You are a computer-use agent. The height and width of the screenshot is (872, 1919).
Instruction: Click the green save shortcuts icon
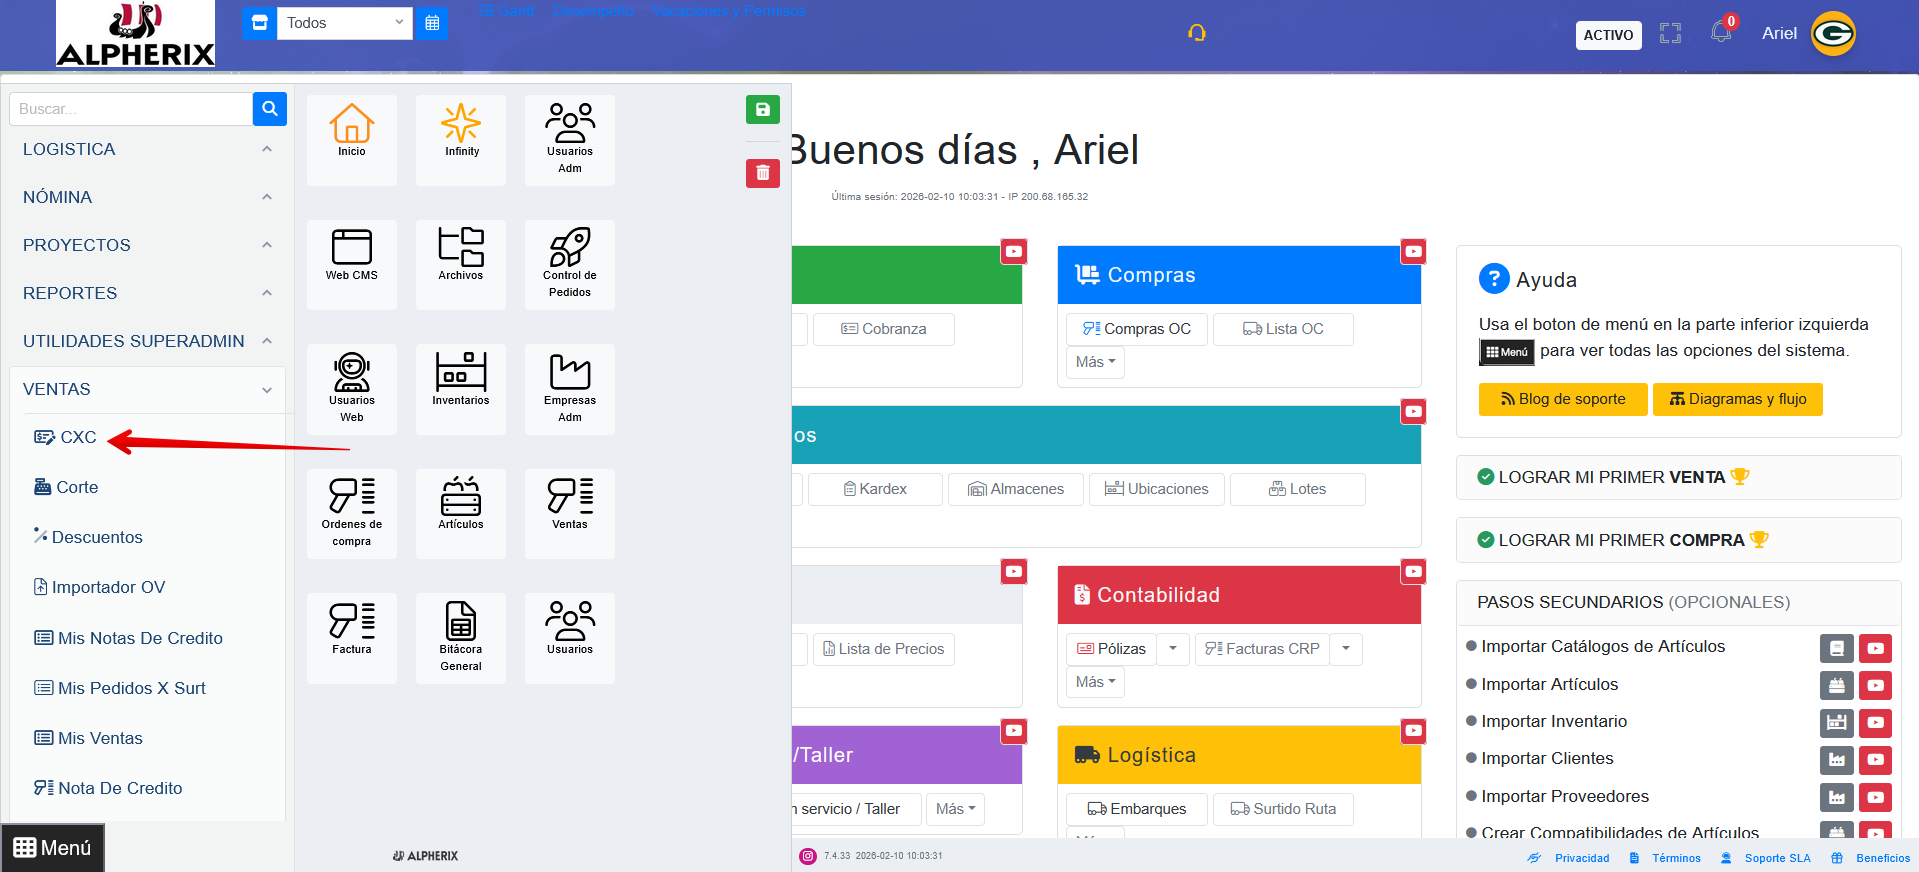pos(762,110)
